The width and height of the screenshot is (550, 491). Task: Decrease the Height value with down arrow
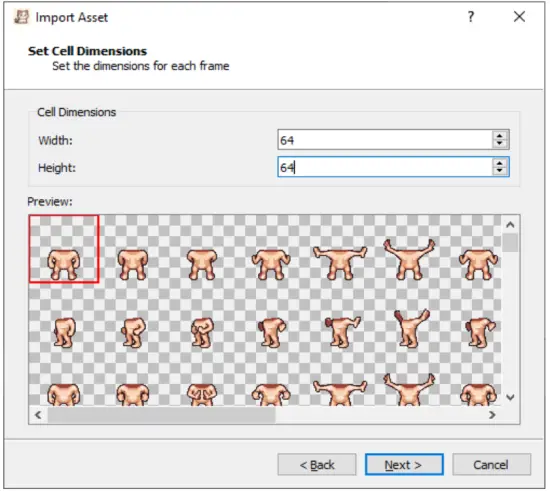(x=500, y=171)
